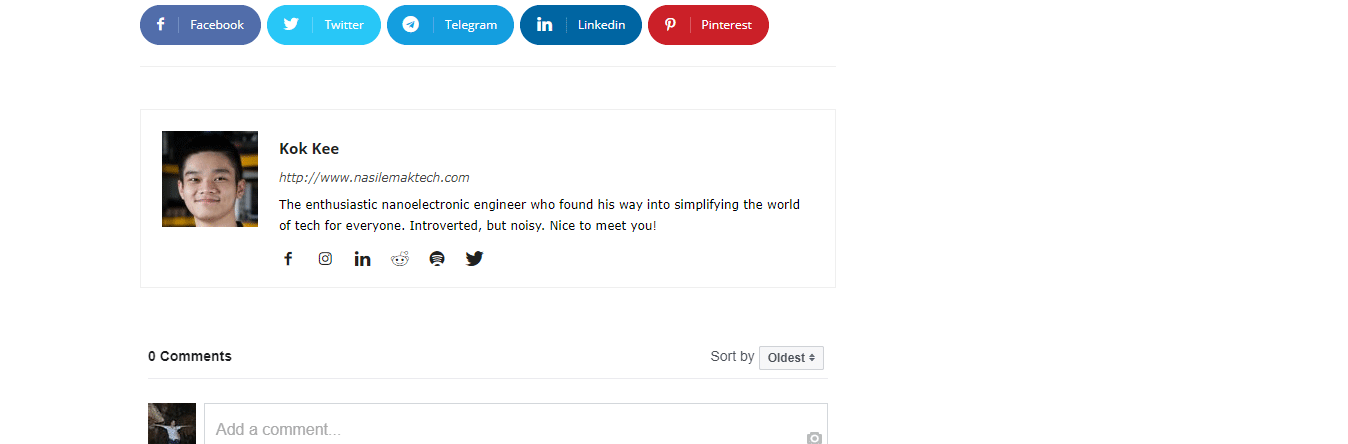1348x444 pixels.
Task: Pin the article on Pinterest
Action: point(708,25)
